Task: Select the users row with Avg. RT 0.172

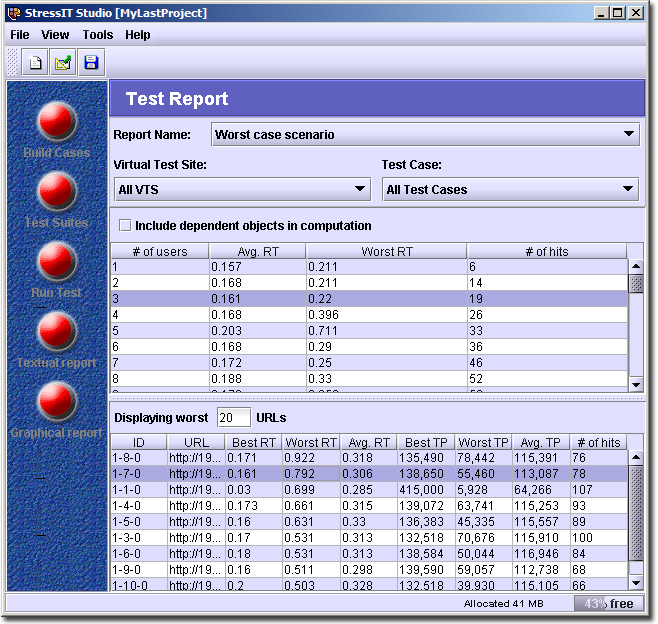Action: tap(369, 363)
